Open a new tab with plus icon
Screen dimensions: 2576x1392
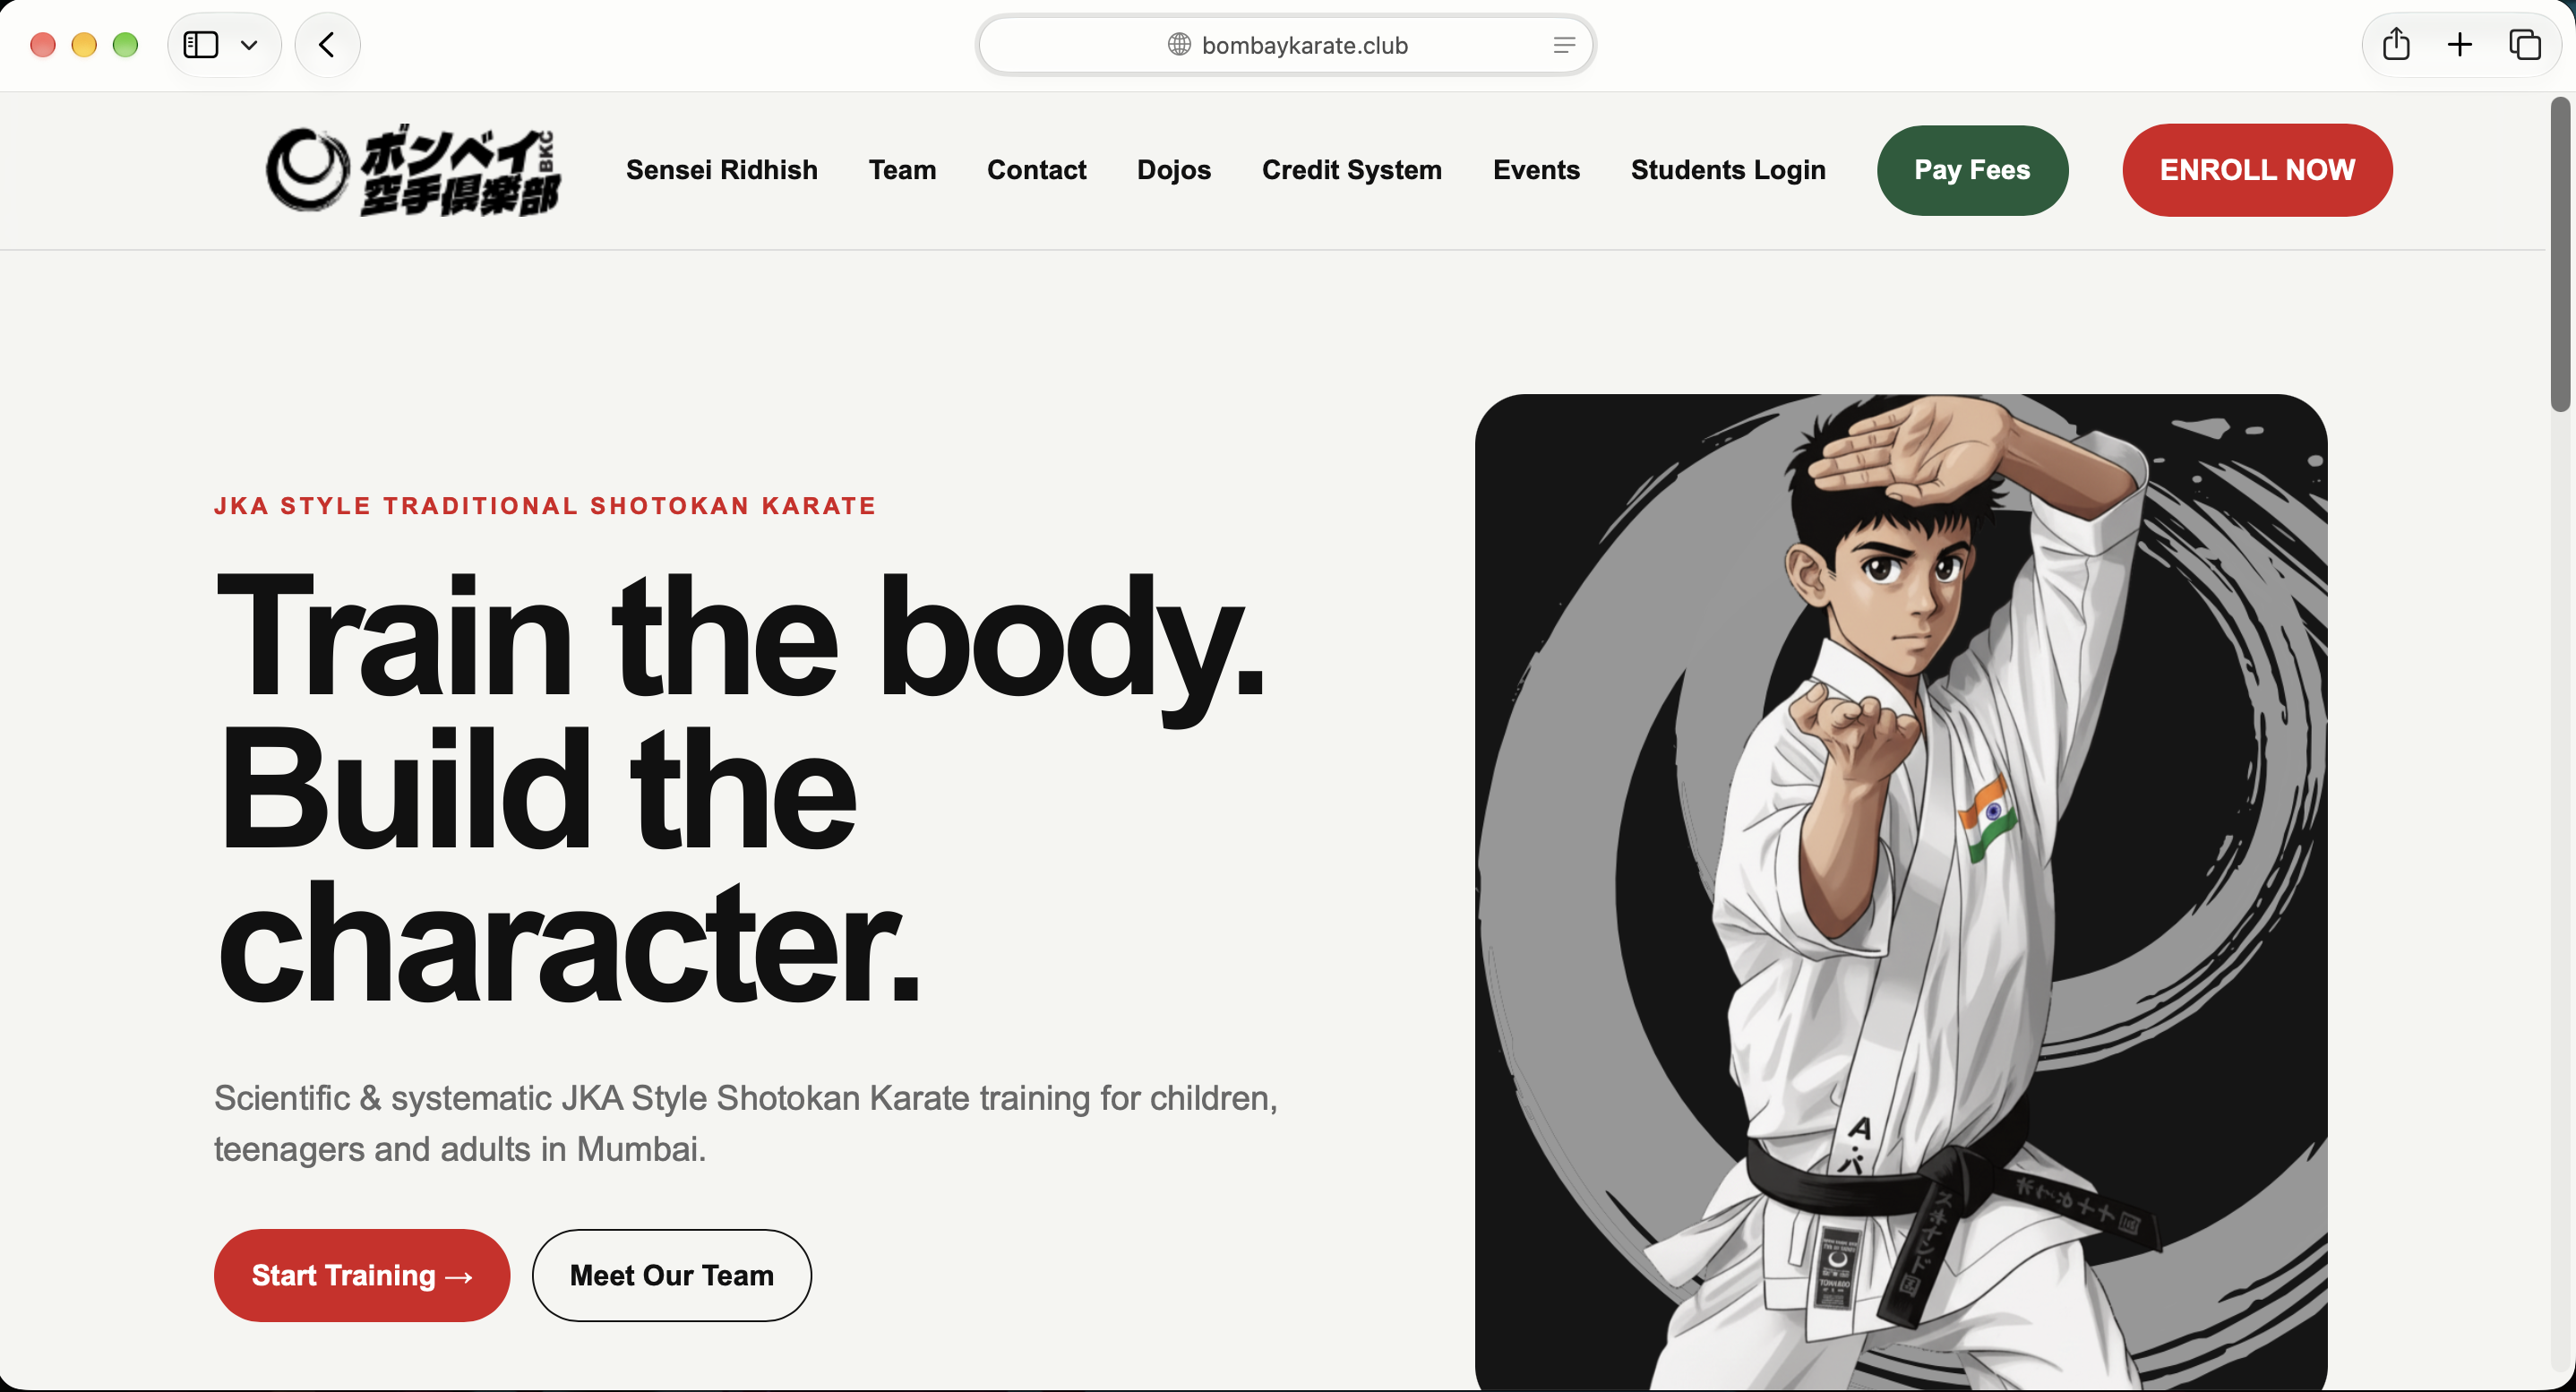(x=2460, y=45)
